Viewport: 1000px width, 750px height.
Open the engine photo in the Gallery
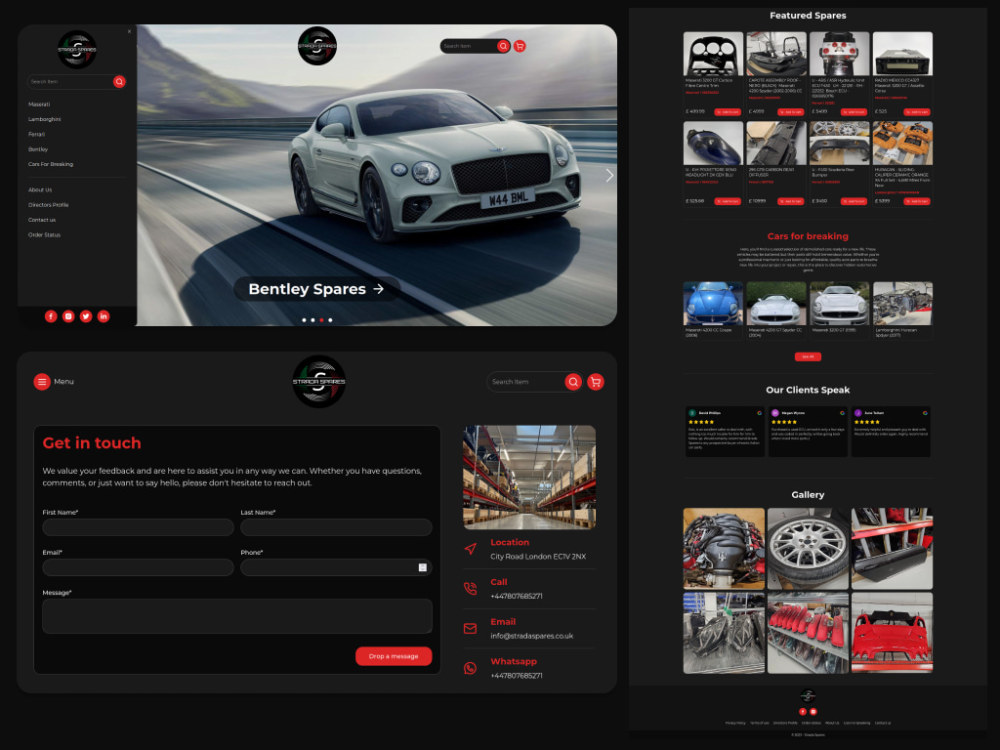coord(724,548)
